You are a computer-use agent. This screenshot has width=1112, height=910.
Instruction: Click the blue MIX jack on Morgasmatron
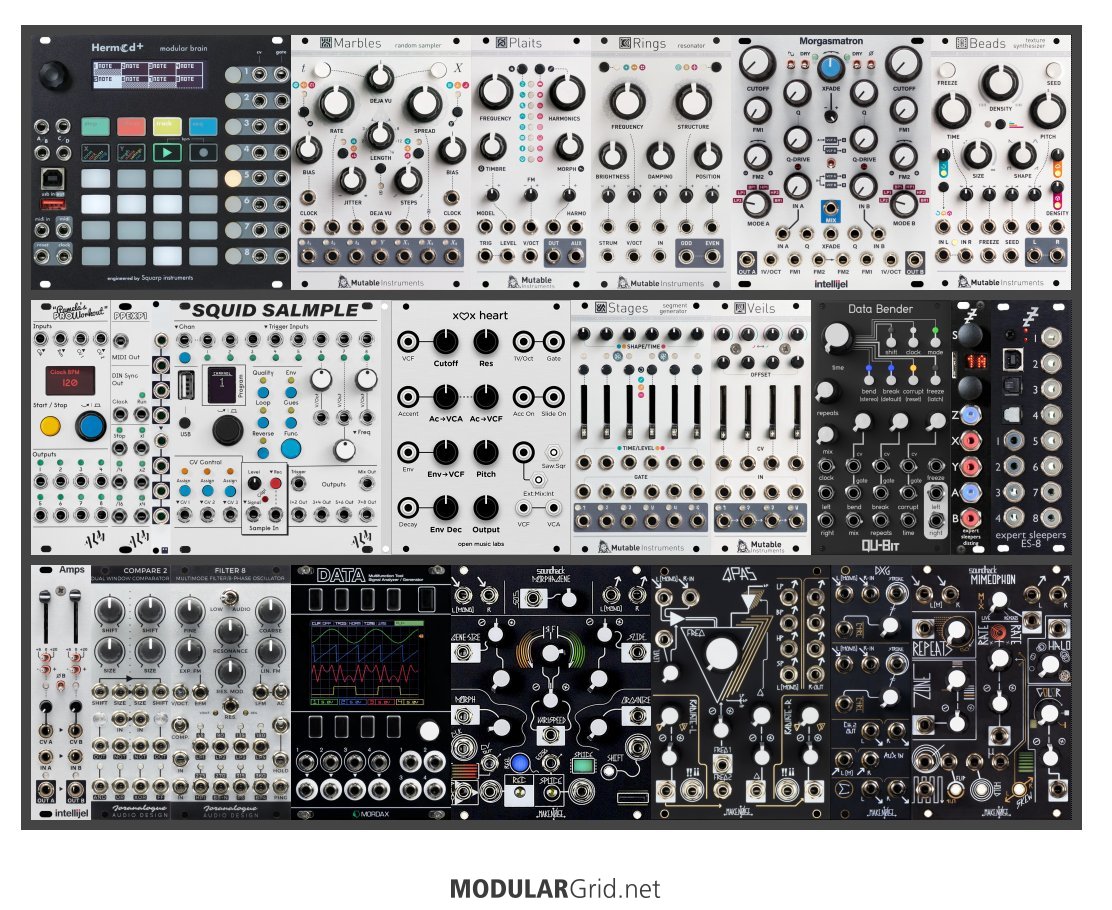coord(830,209)
